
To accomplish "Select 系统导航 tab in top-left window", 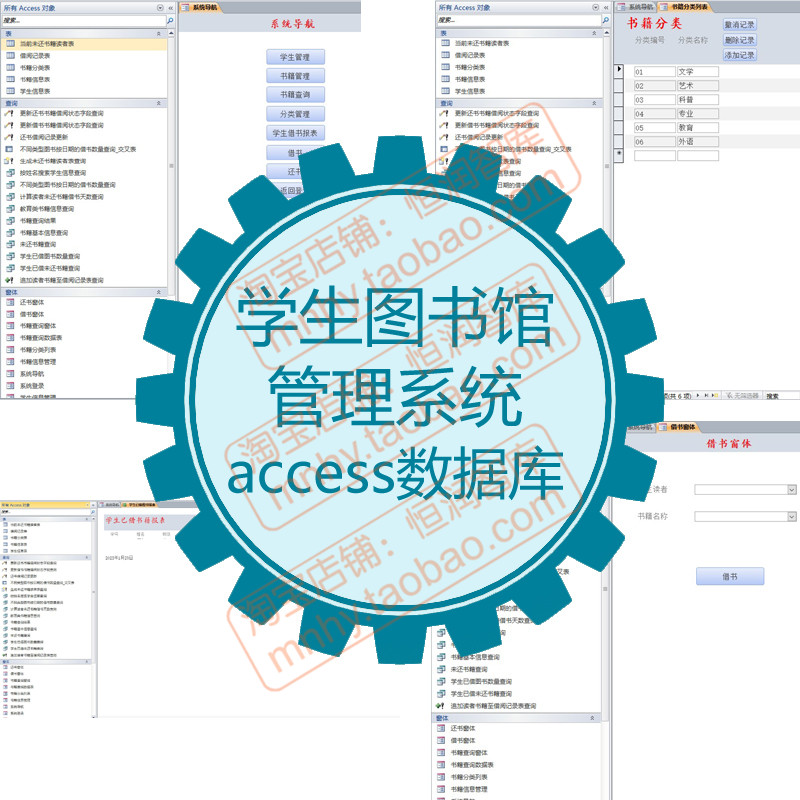I will click(200, 7).
